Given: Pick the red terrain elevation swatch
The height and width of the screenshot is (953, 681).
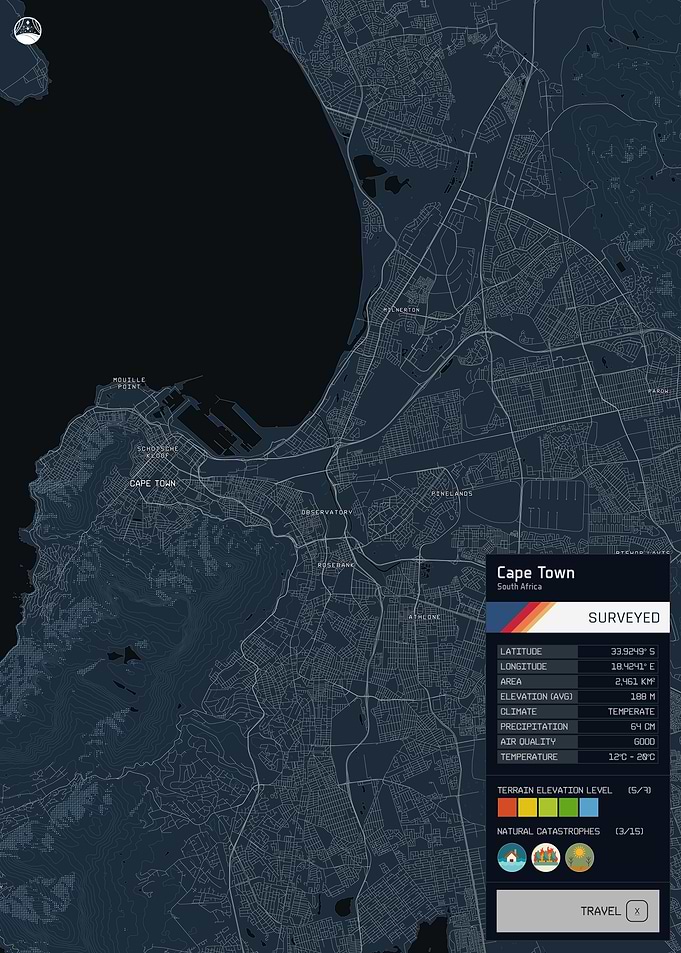Looking at the screenshot, I should tap(507, 807).
